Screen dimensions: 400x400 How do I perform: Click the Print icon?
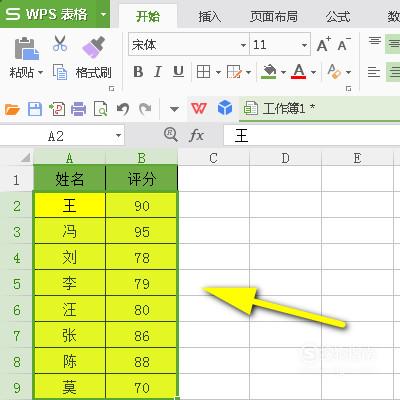79,109
